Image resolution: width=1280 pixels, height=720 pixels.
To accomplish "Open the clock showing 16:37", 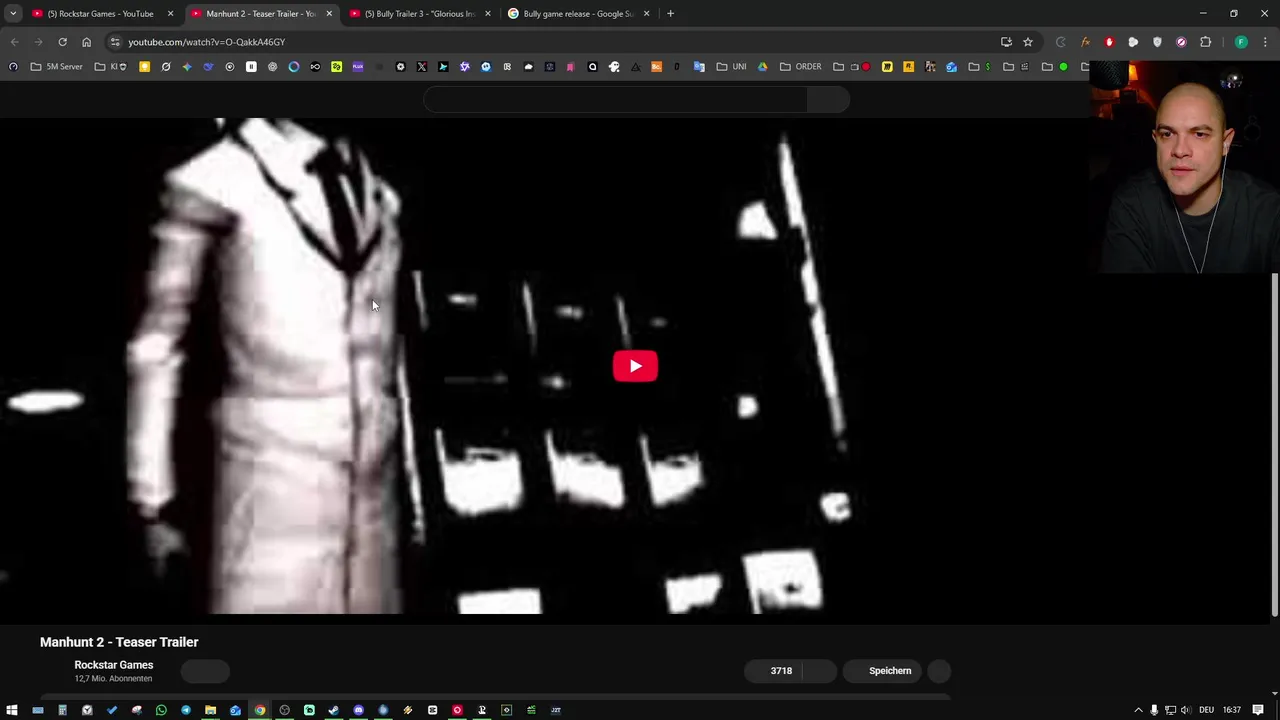I will point(1232,710).
